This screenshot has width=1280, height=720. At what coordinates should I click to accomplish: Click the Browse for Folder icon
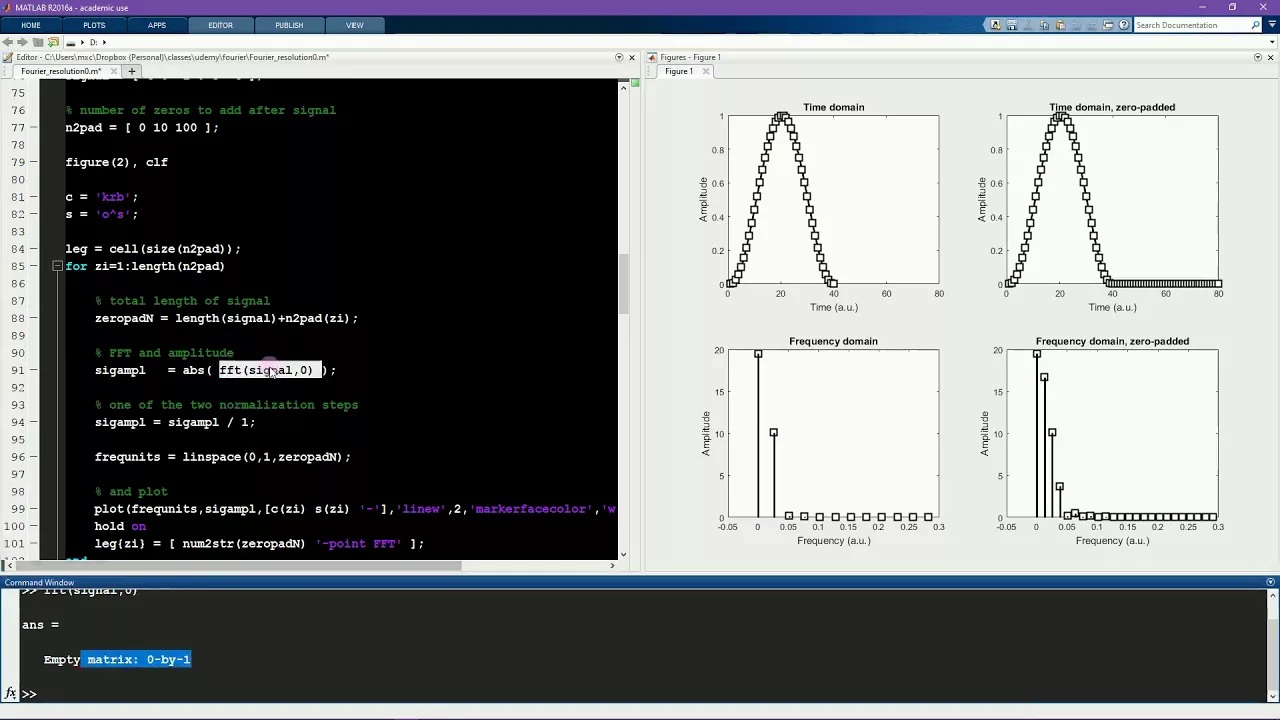[53, 42]
